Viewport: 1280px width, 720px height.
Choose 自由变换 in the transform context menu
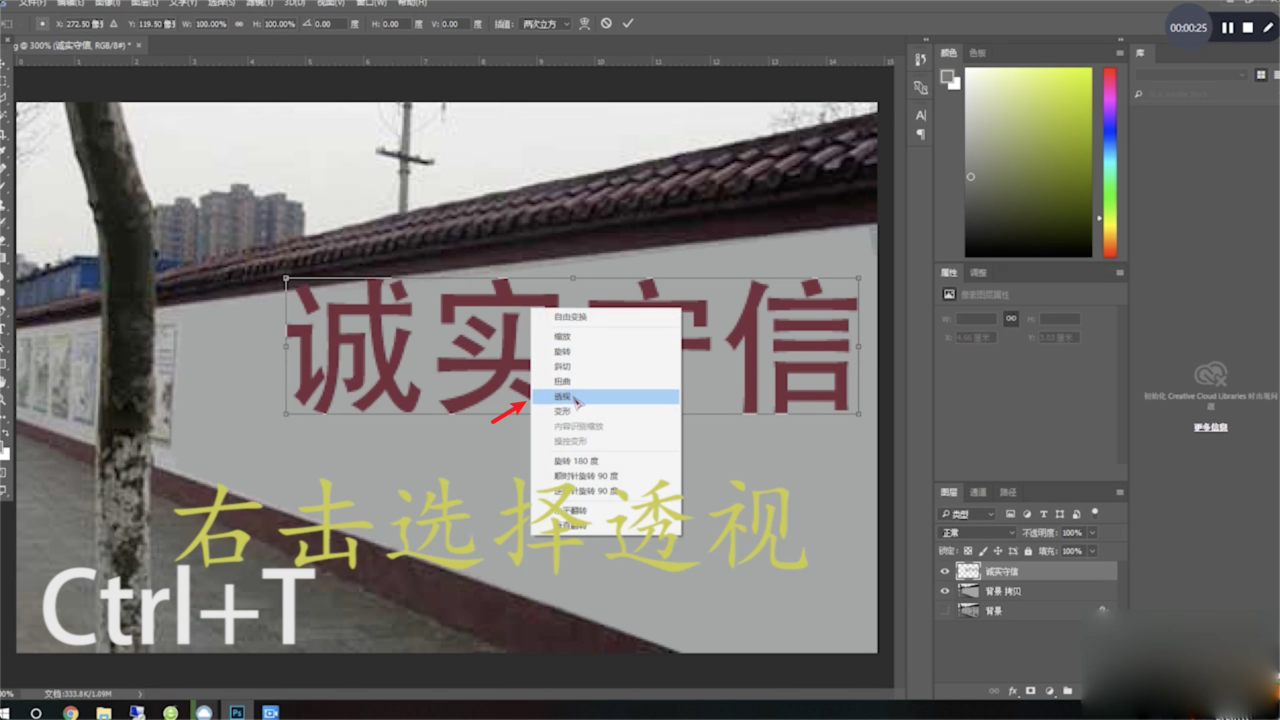tap(605, 317)
